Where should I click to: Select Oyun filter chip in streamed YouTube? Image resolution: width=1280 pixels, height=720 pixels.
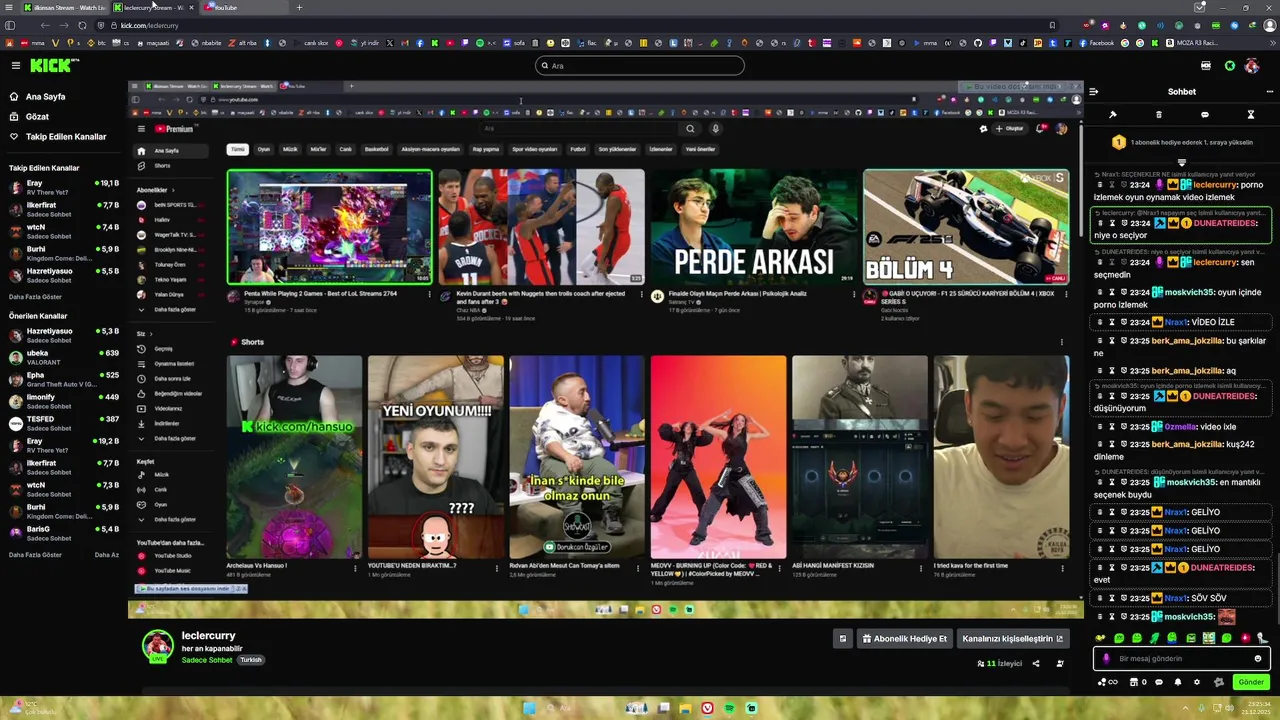[x=264, y=149]
